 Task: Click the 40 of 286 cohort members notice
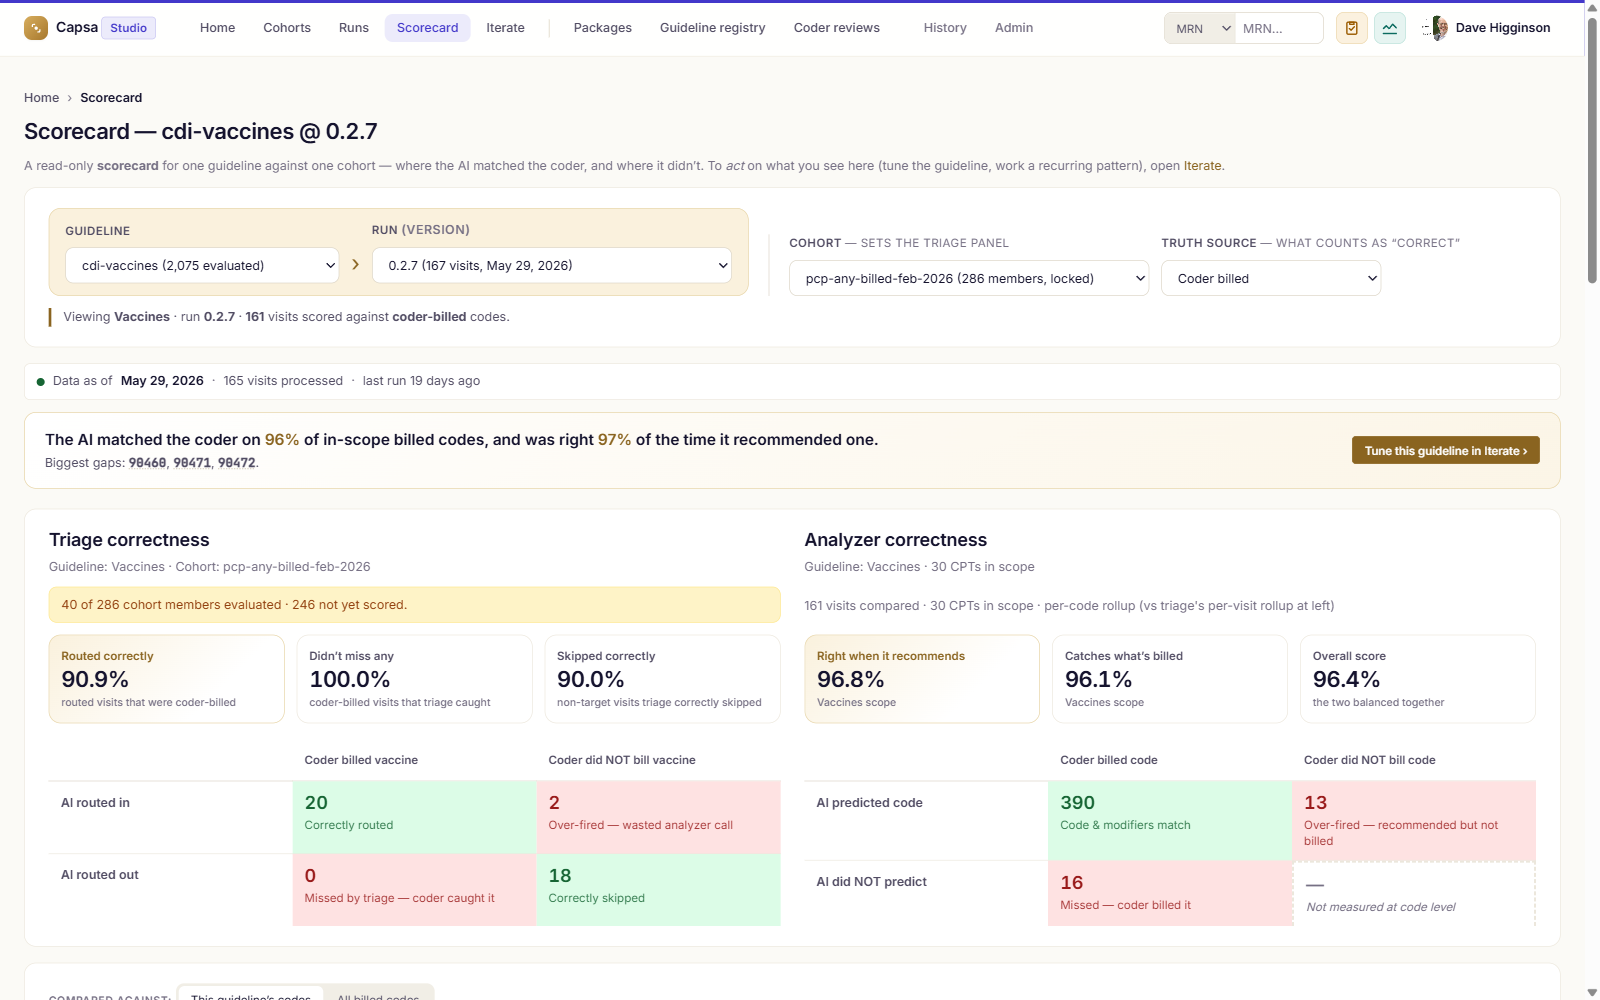pos(414,605)
